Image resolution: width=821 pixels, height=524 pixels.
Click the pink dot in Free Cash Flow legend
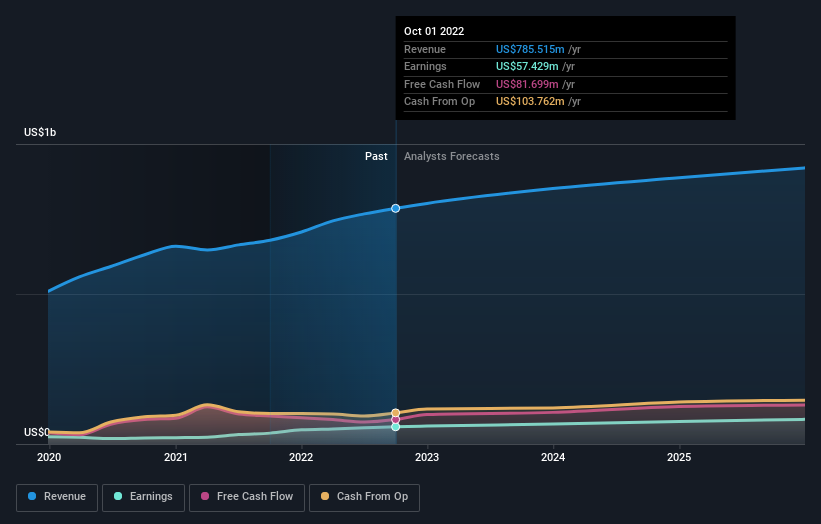[205, 496]
